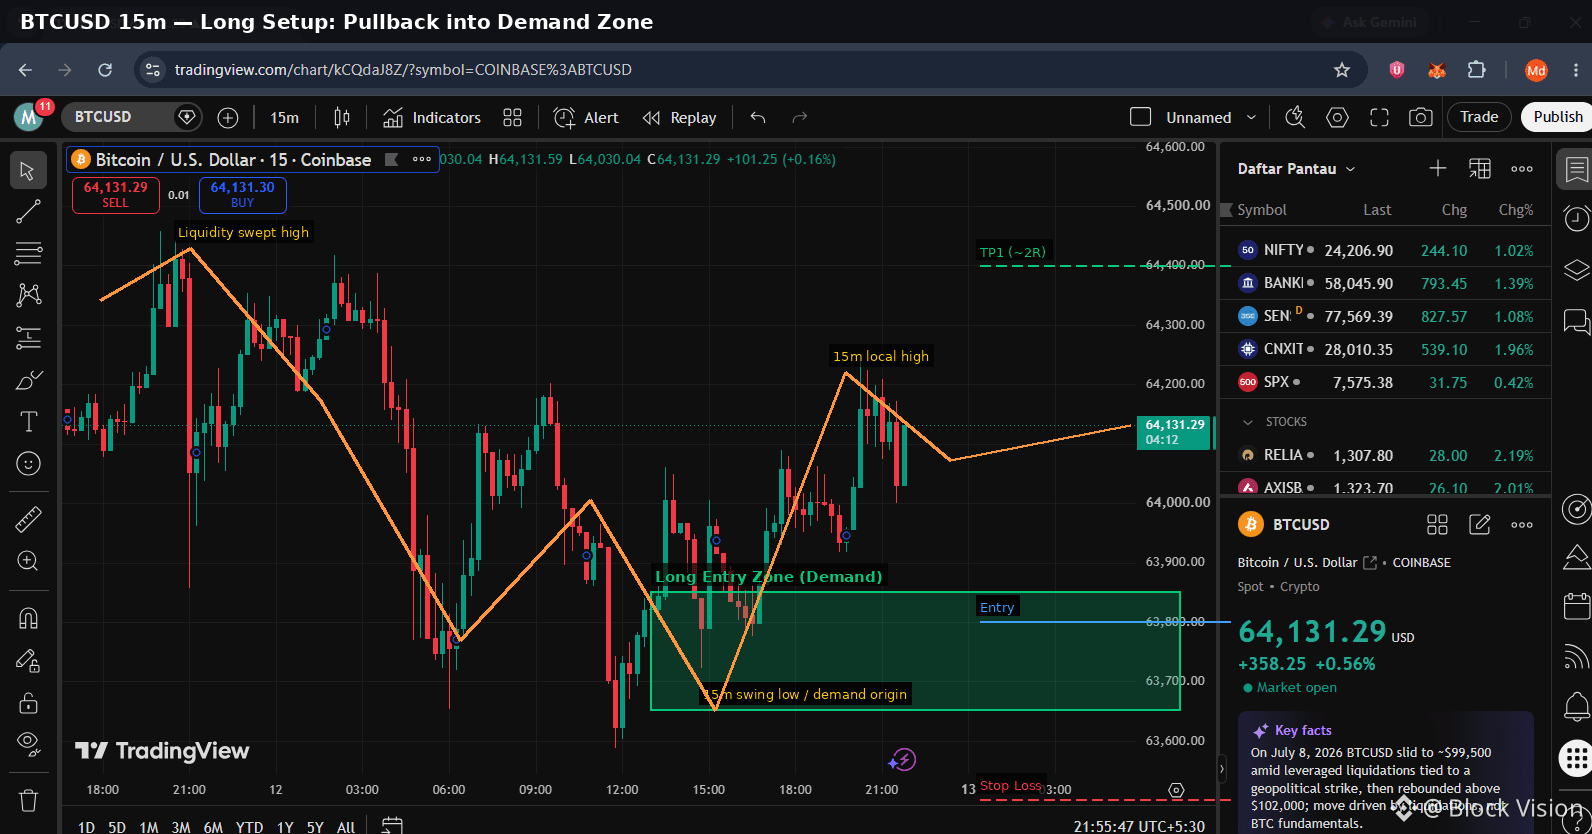Expand the Daftar Pantau watchlist dropdown
This screenshot has height=834, width=1592.
[1296, 169]
